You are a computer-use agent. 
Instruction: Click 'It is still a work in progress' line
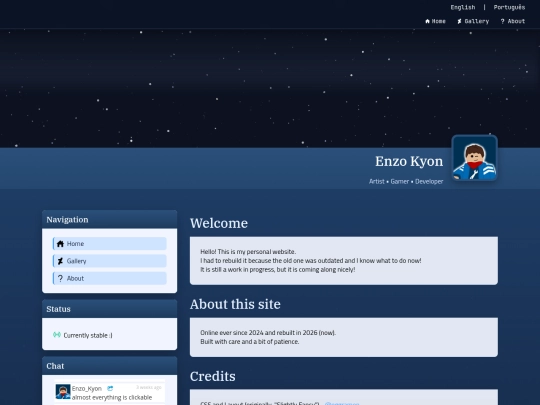278,270
